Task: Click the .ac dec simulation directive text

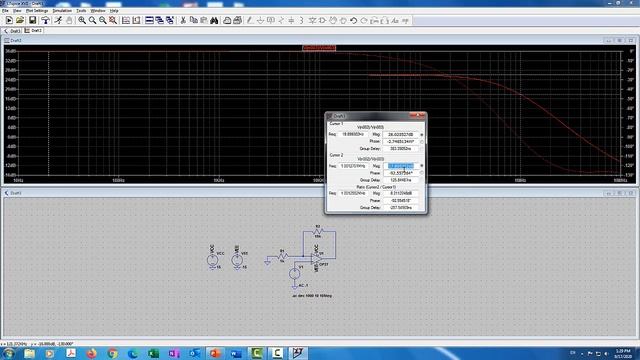Action: [x=312, y=296]
